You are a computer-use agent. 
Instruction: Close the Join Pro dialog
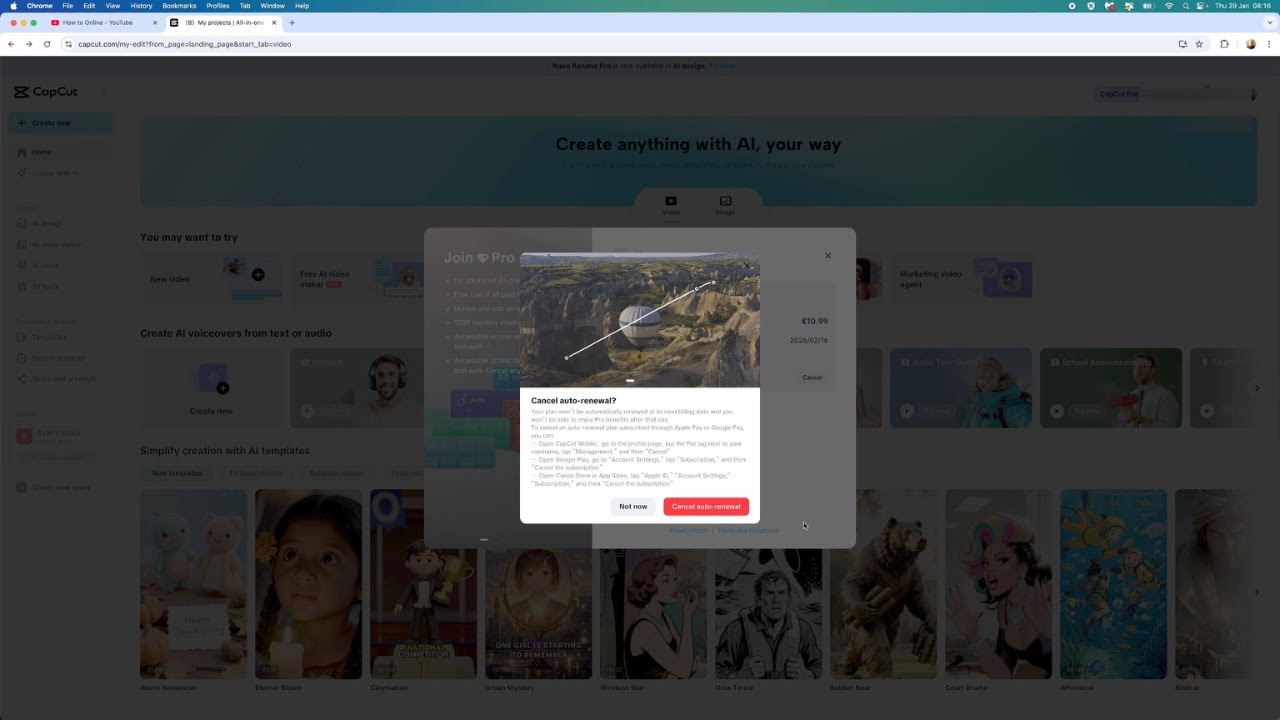click(828, 256)
